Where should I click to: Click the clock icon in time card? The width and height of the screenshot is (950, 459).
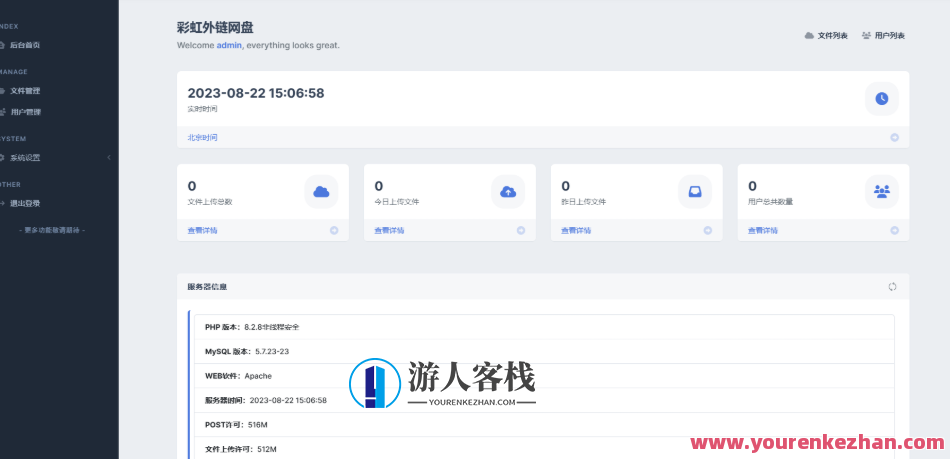[882, 99]
